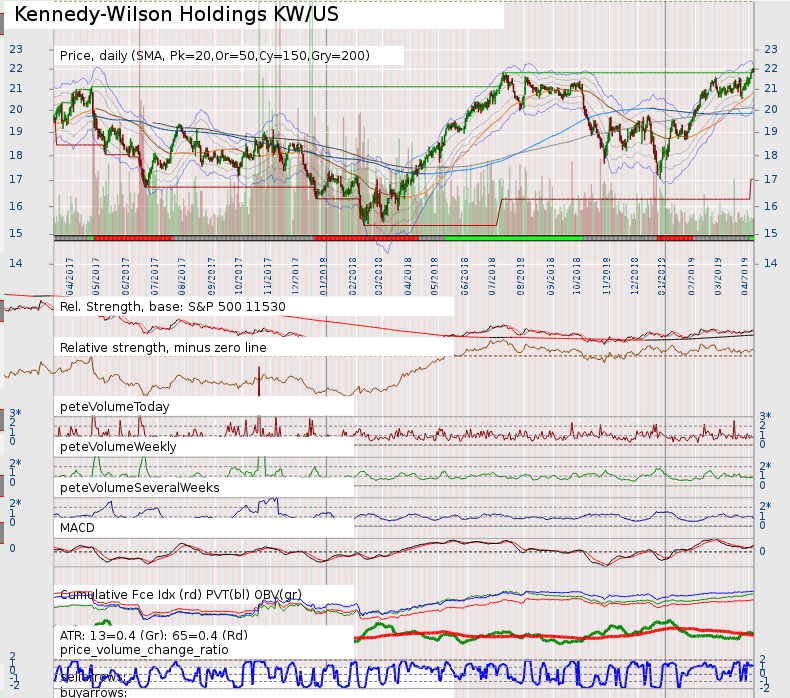
Task: Click the 0 mark on the MACD right axis
Action: (x=762, y=551)
